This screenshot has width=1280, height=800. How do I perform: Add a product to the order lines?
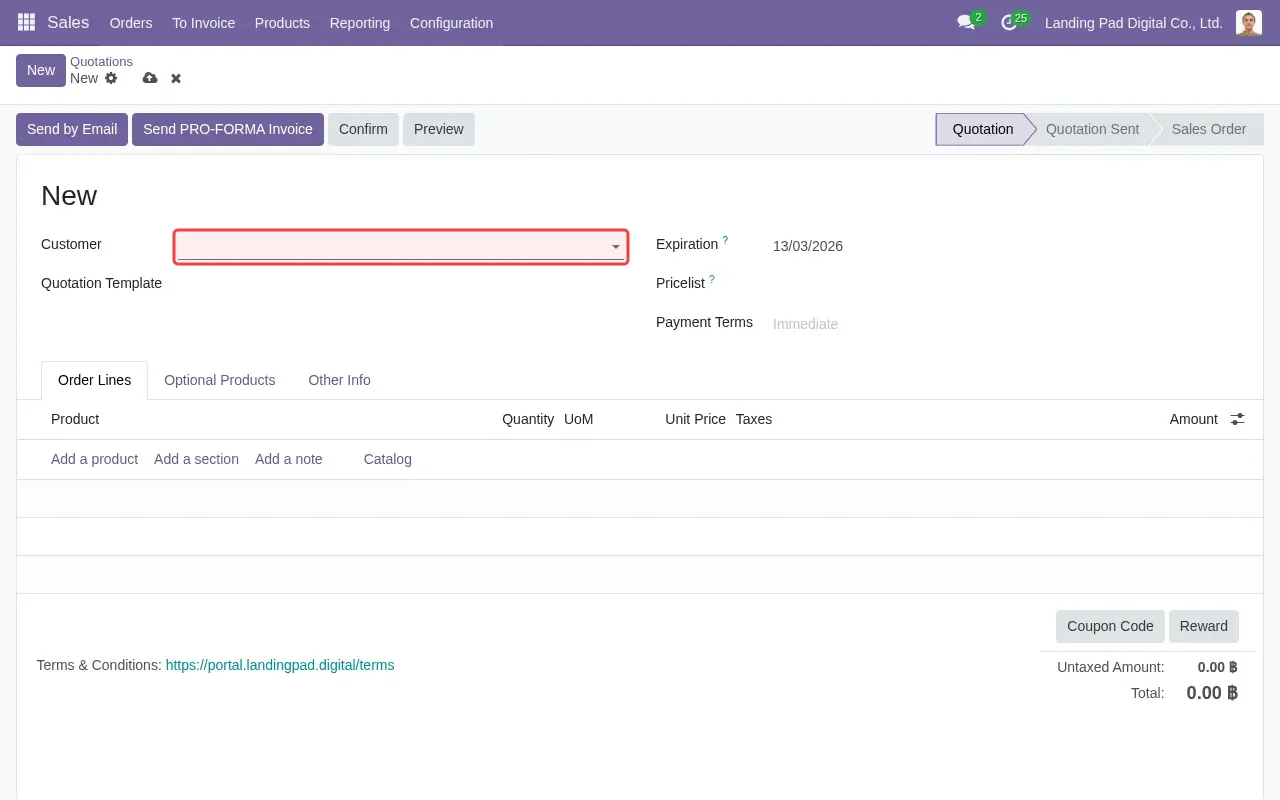coord(94,459)
